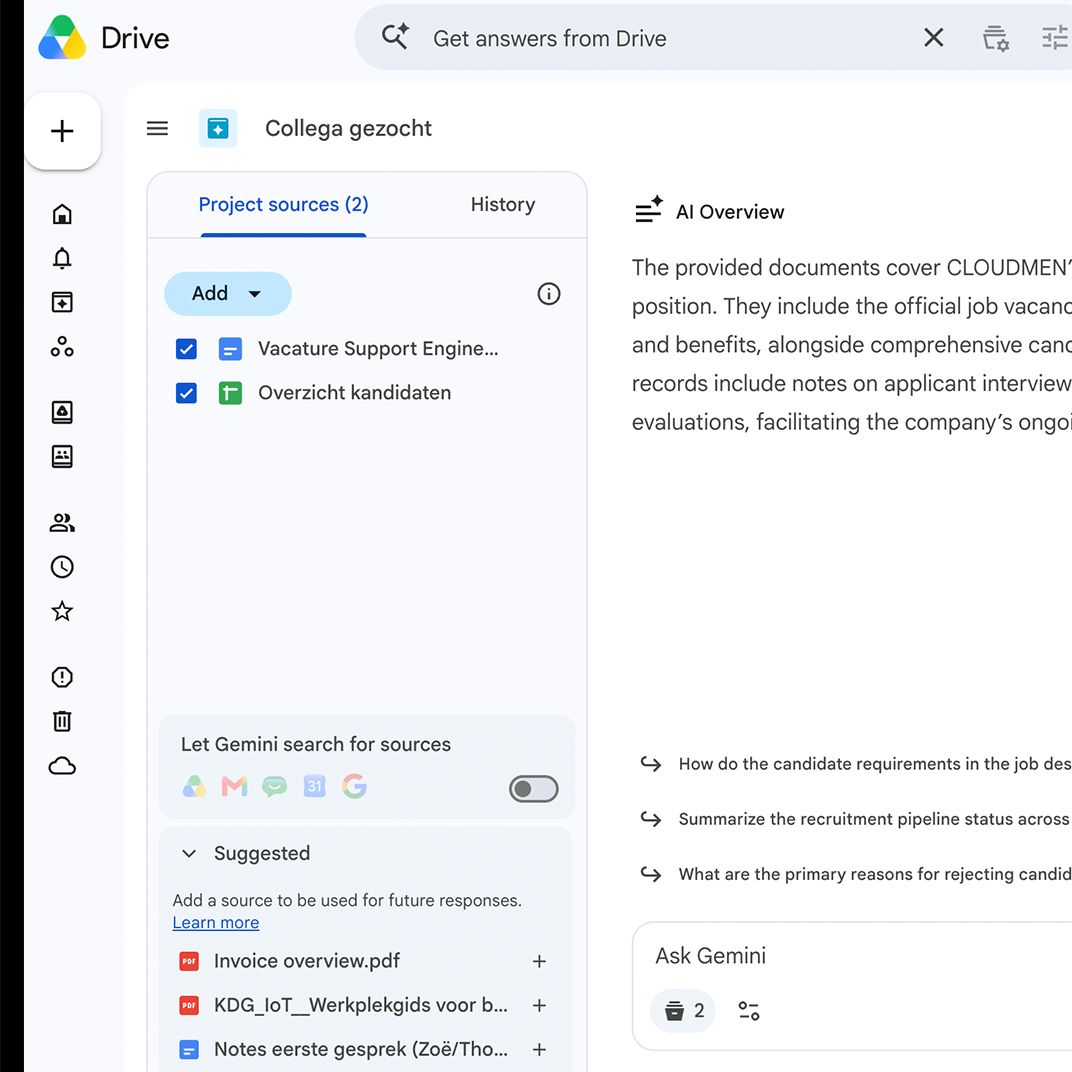Open the Learn more link
Image resolution: width=1072 pixels, height=1072 pixels.
pyautogui.click(x=215, y=922)
